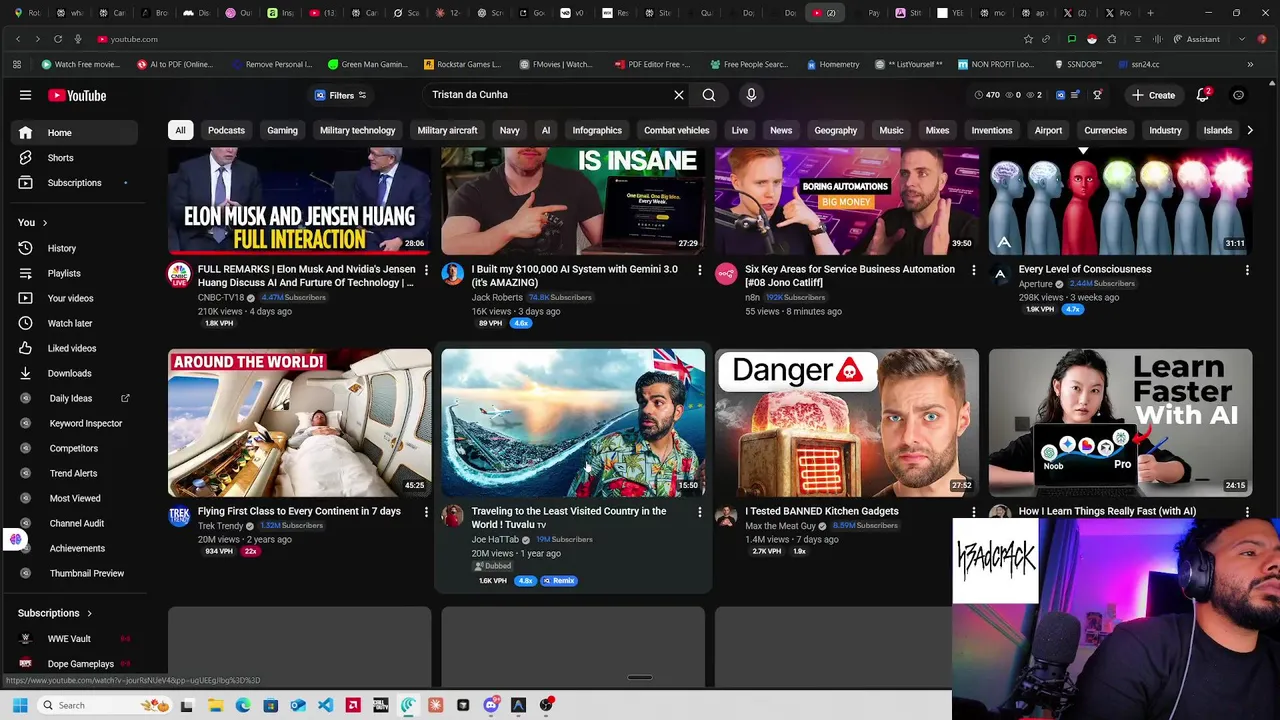Open Jack Roberts channel name

[x=497, y=297]
